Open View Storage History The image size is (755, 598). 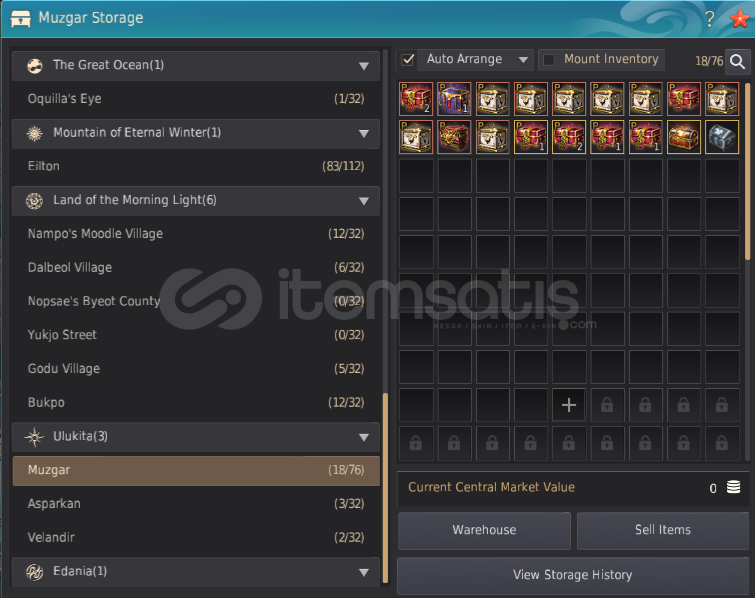tap(573, 575)
